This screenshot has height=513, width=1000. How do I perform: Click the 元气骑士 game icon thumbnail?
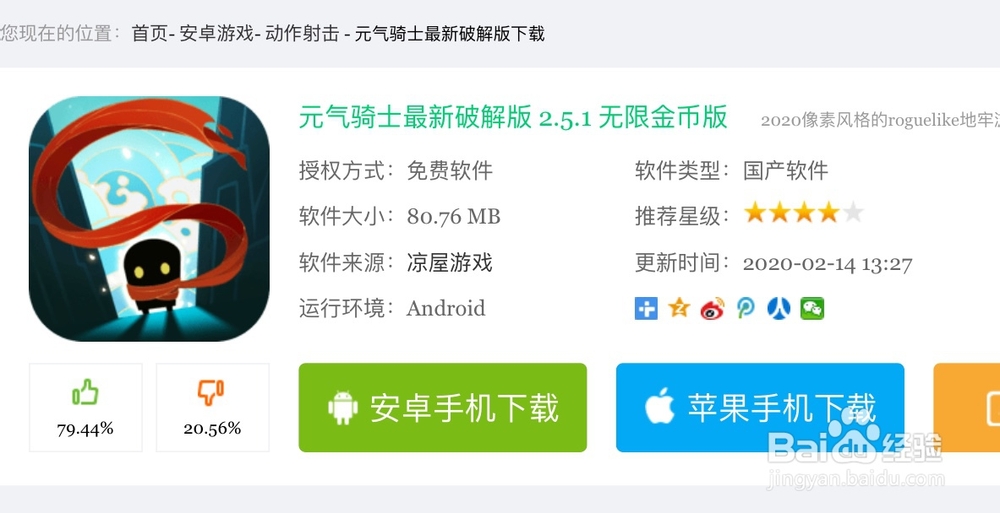[149, 219]
